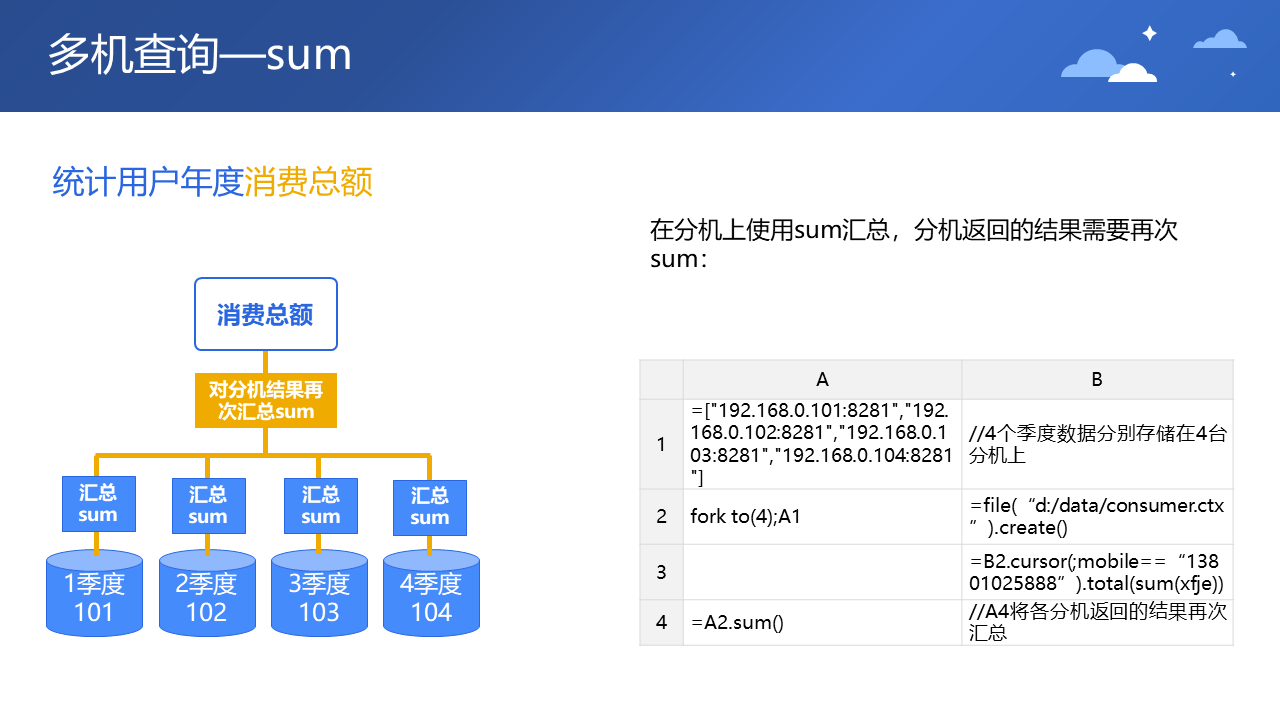
Task: Select the cell with "=file(“d:/data/consumer.ctx”).create()"
Action: pyautogui.click(x=1097, y=516)
